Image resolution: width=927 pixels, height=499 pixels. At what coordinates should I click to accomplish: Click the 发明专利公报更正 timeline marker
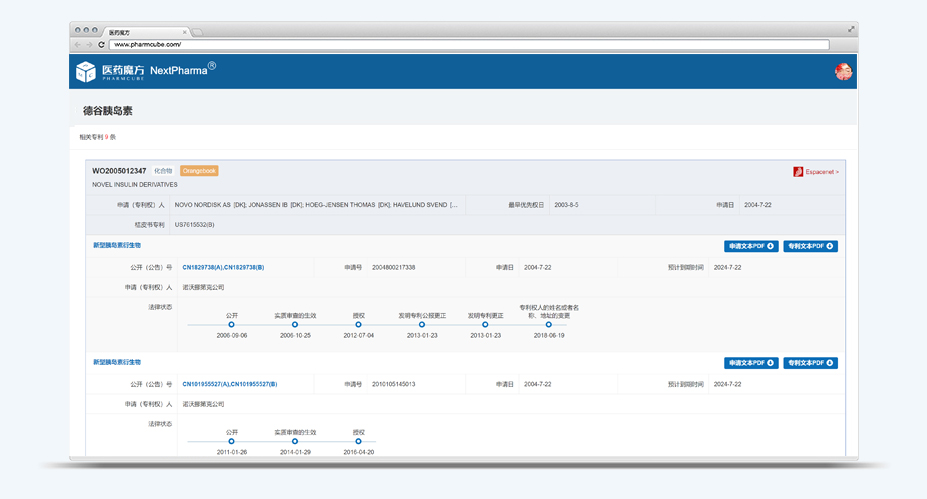(422, 325)
